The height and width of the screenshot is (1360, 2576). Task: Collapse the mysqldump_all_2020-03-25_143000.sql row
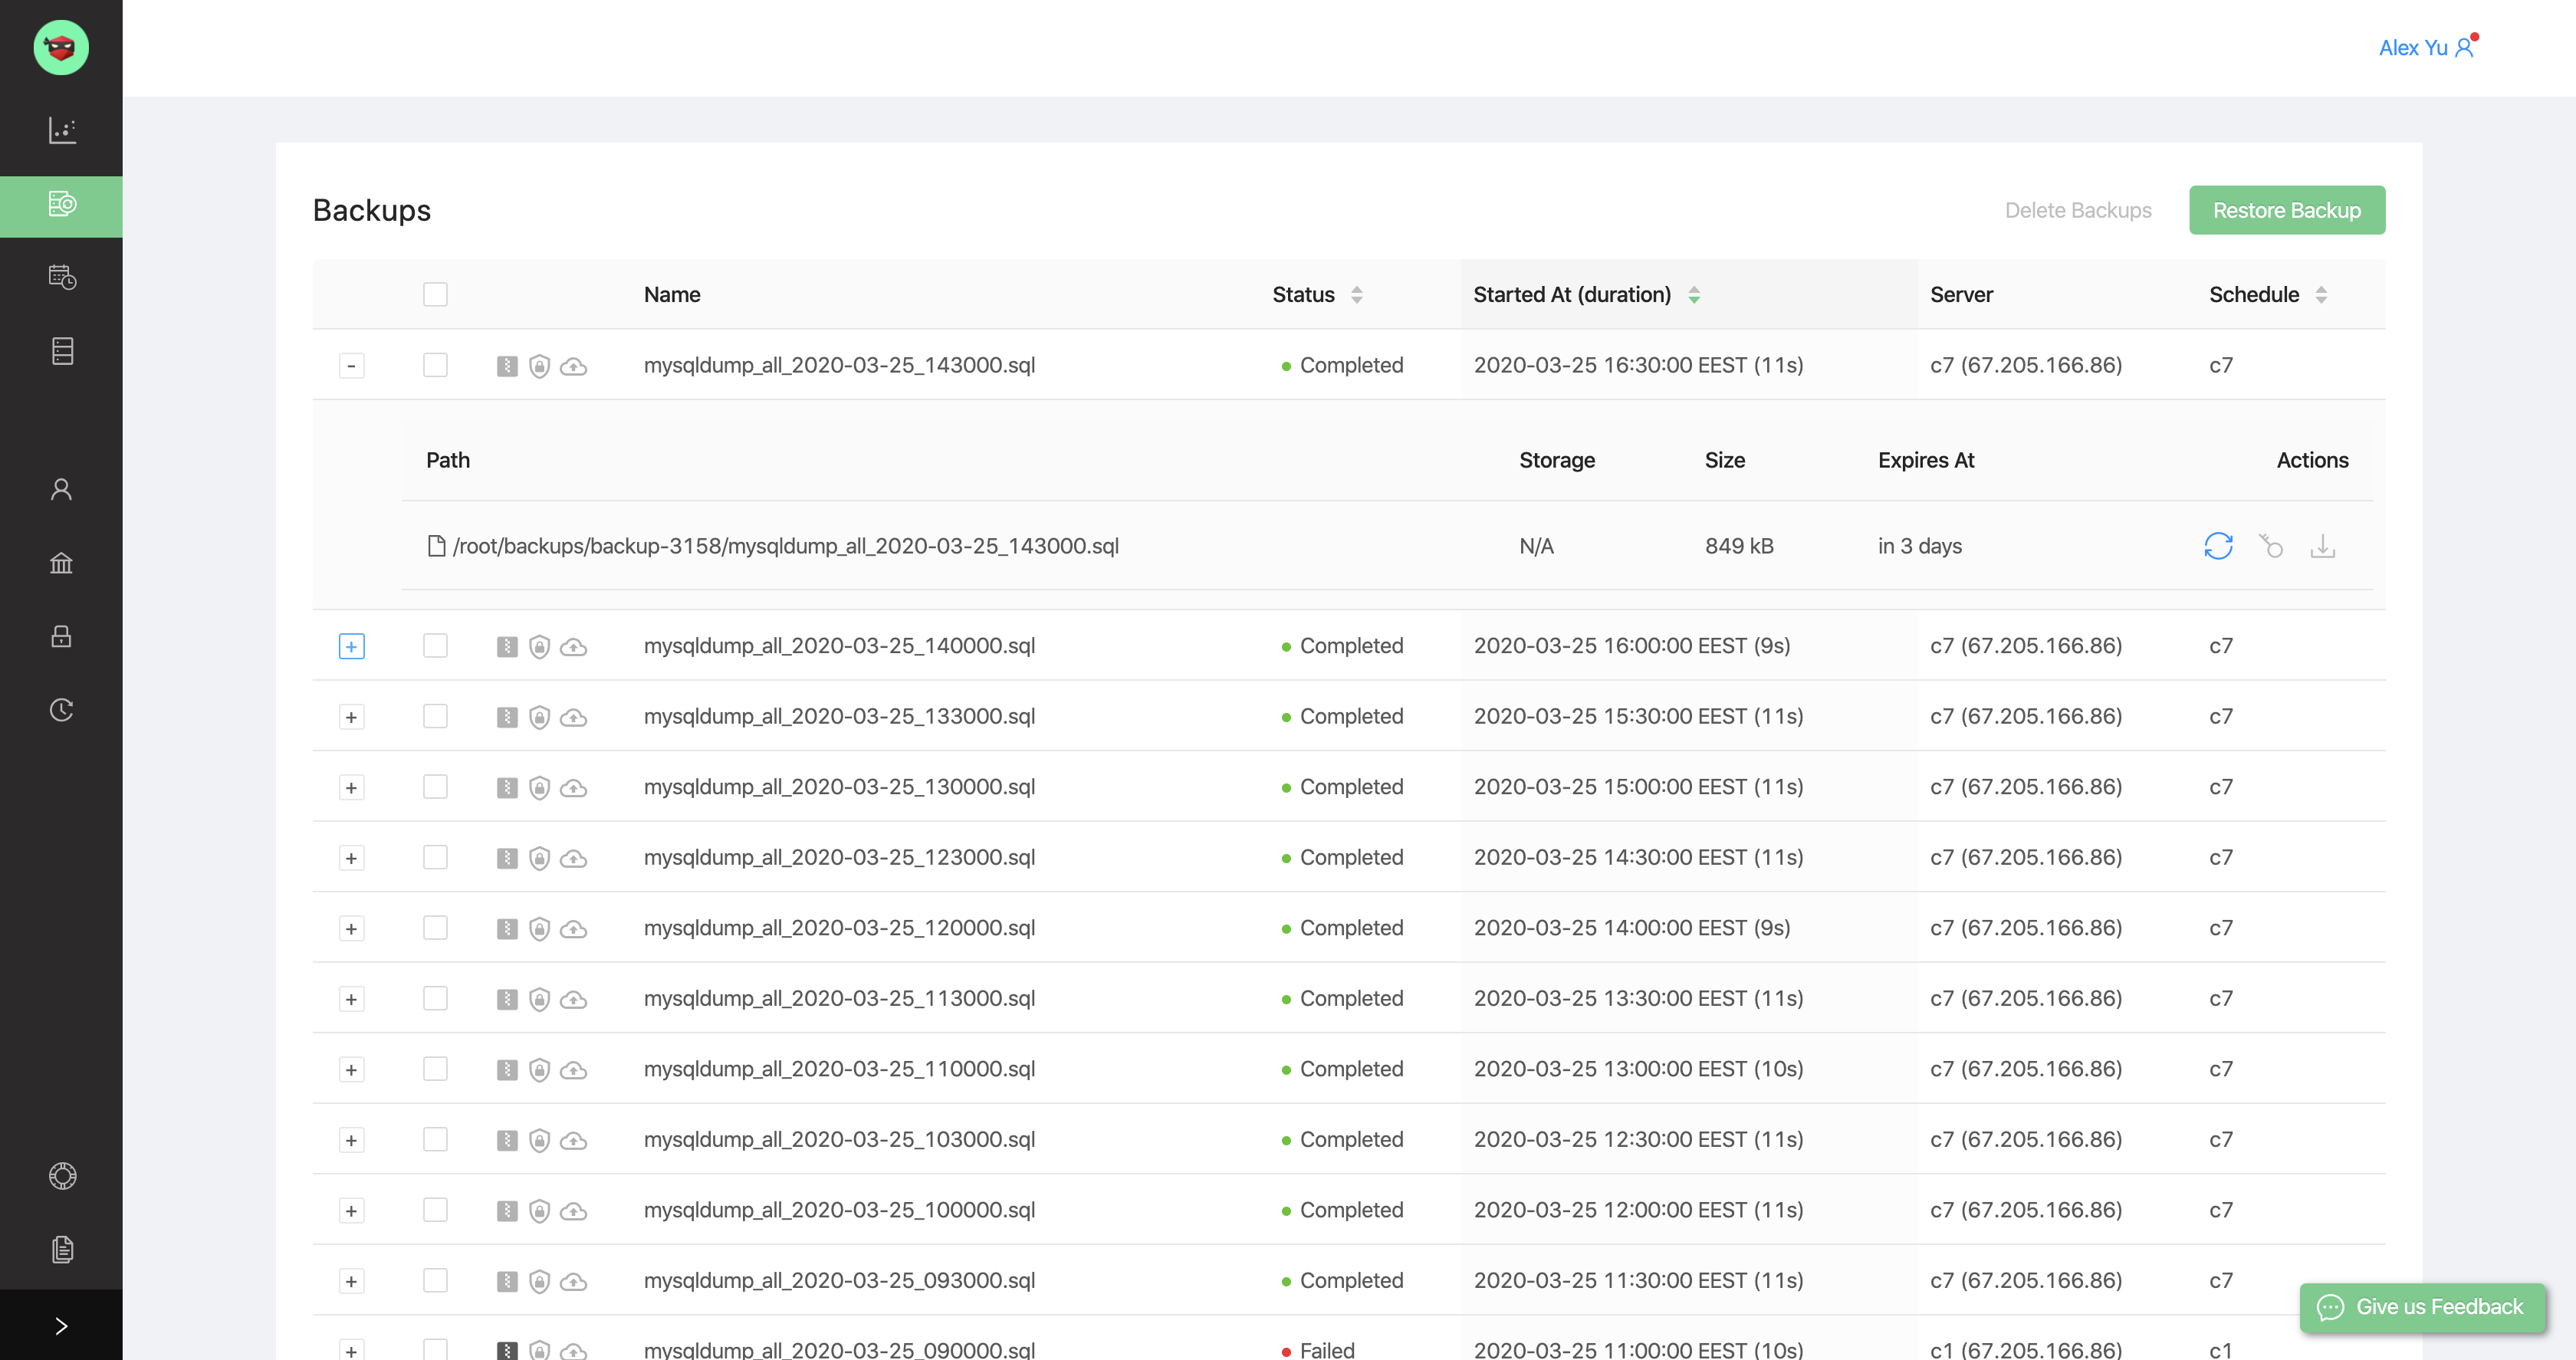pyautogui.click(x=351, y=366)
